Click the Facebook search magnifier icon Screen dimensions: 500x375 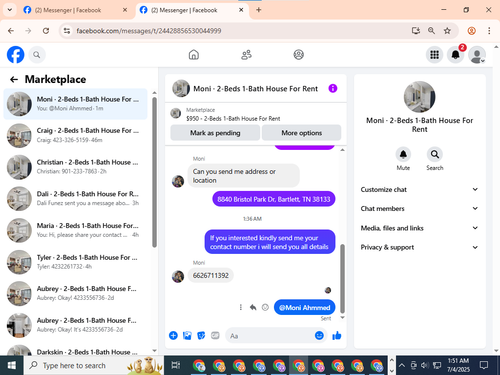tap(37, 55)
